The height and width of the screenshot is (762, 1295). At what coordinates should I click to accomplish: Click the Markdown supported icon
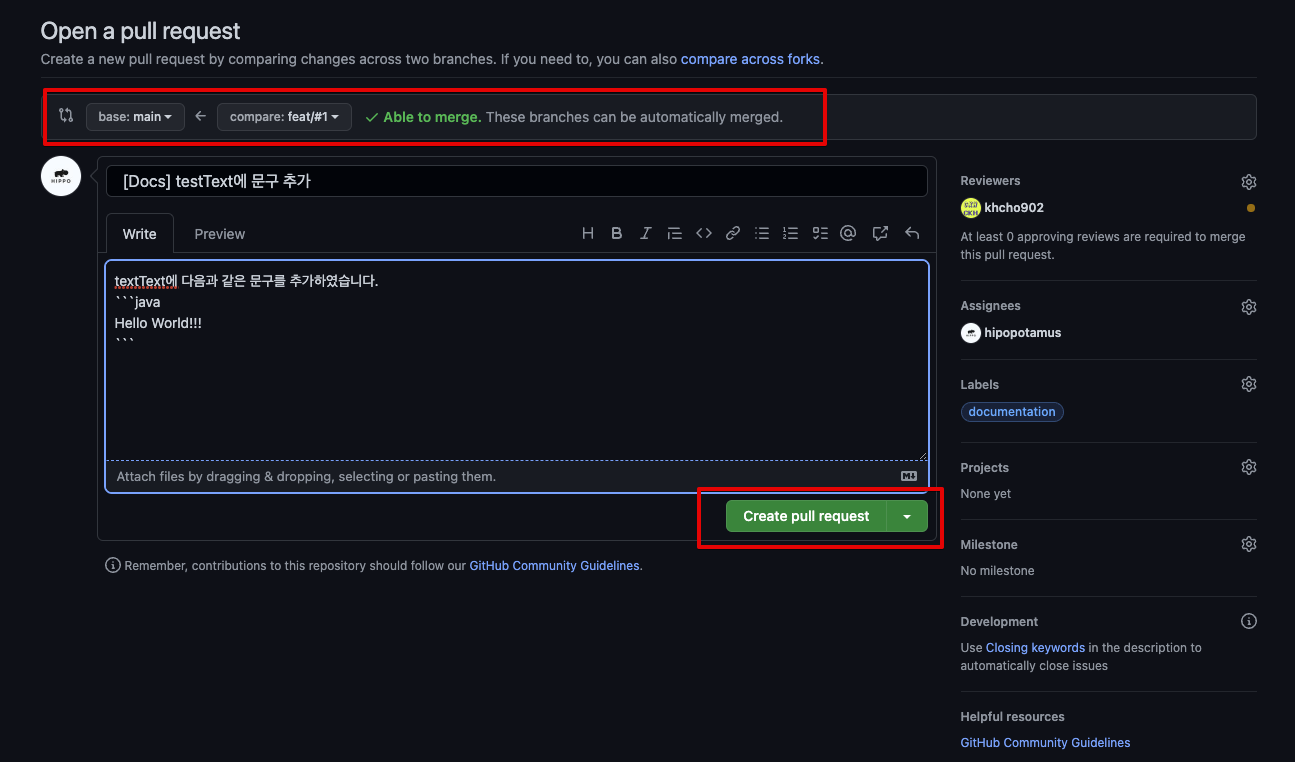click(909, 476)
